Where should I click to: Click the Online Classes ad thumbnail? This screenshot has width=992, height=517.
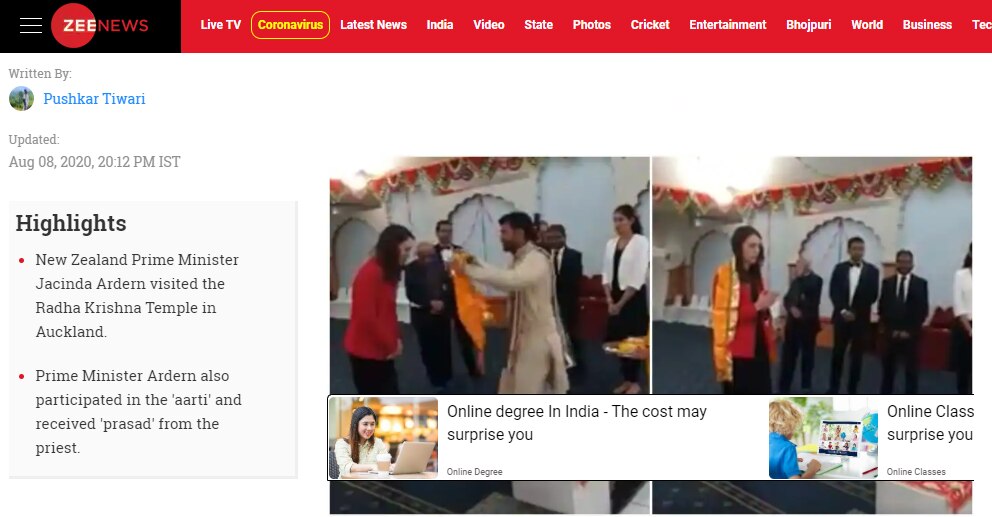823,438
